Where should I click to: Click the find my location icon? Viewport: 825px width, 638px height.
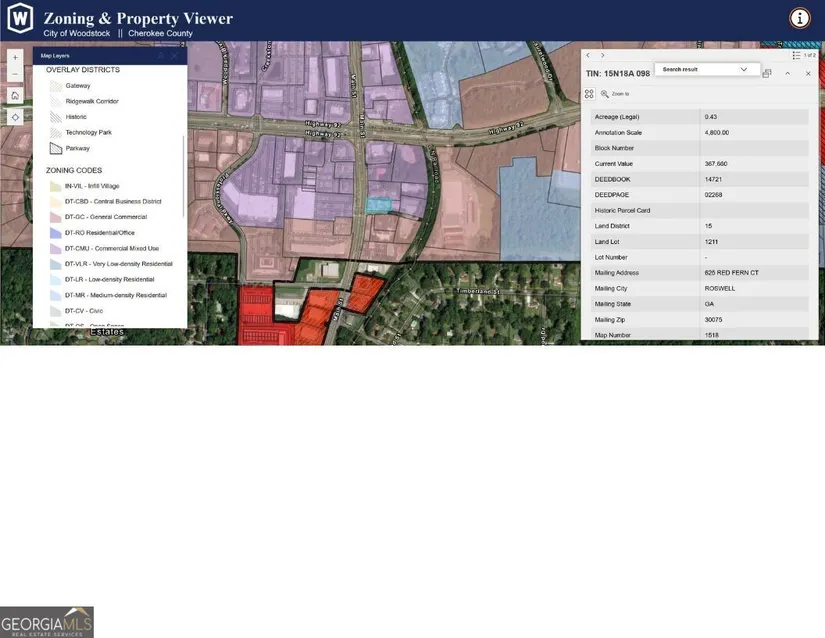tap(15, 117)
